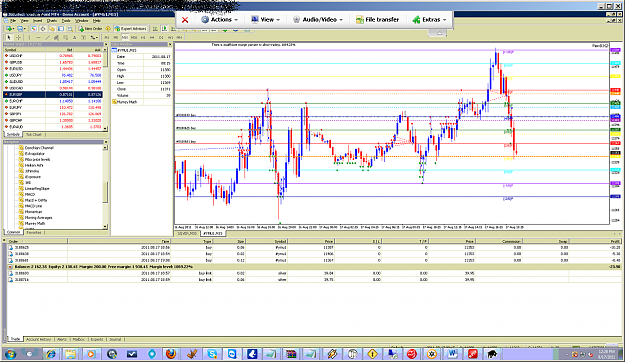
Task: Click the File transfer button
Action: pyautogui.click(x=377, y=20)
